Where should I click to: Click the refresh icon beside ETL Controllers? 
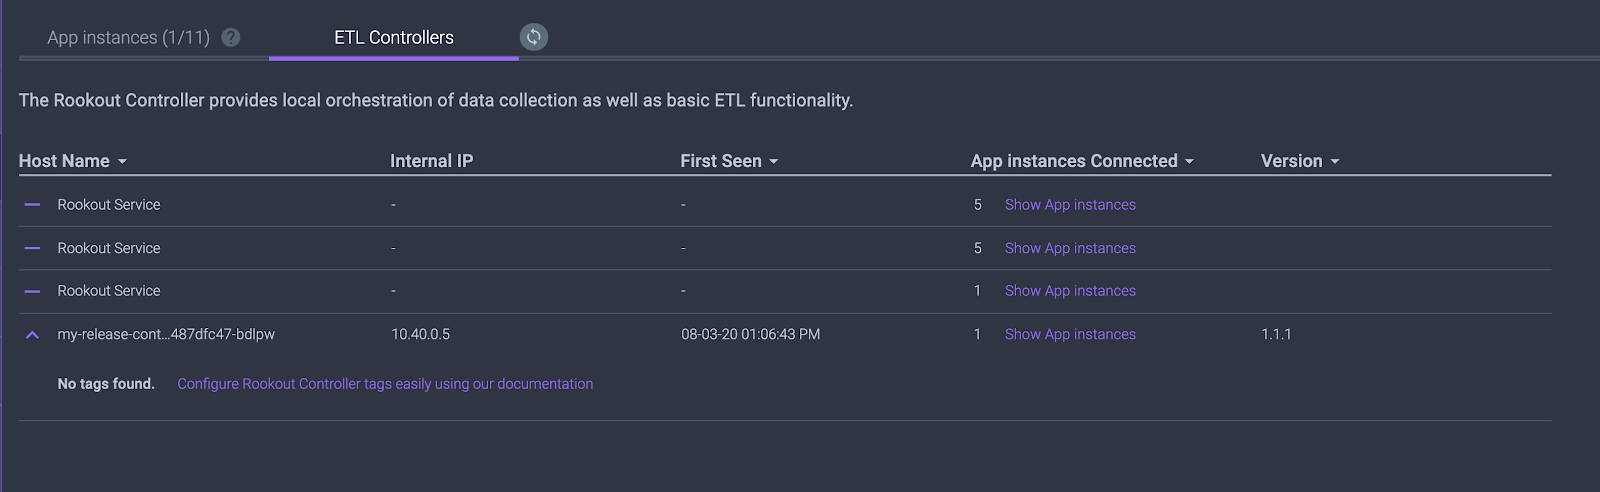534,37
